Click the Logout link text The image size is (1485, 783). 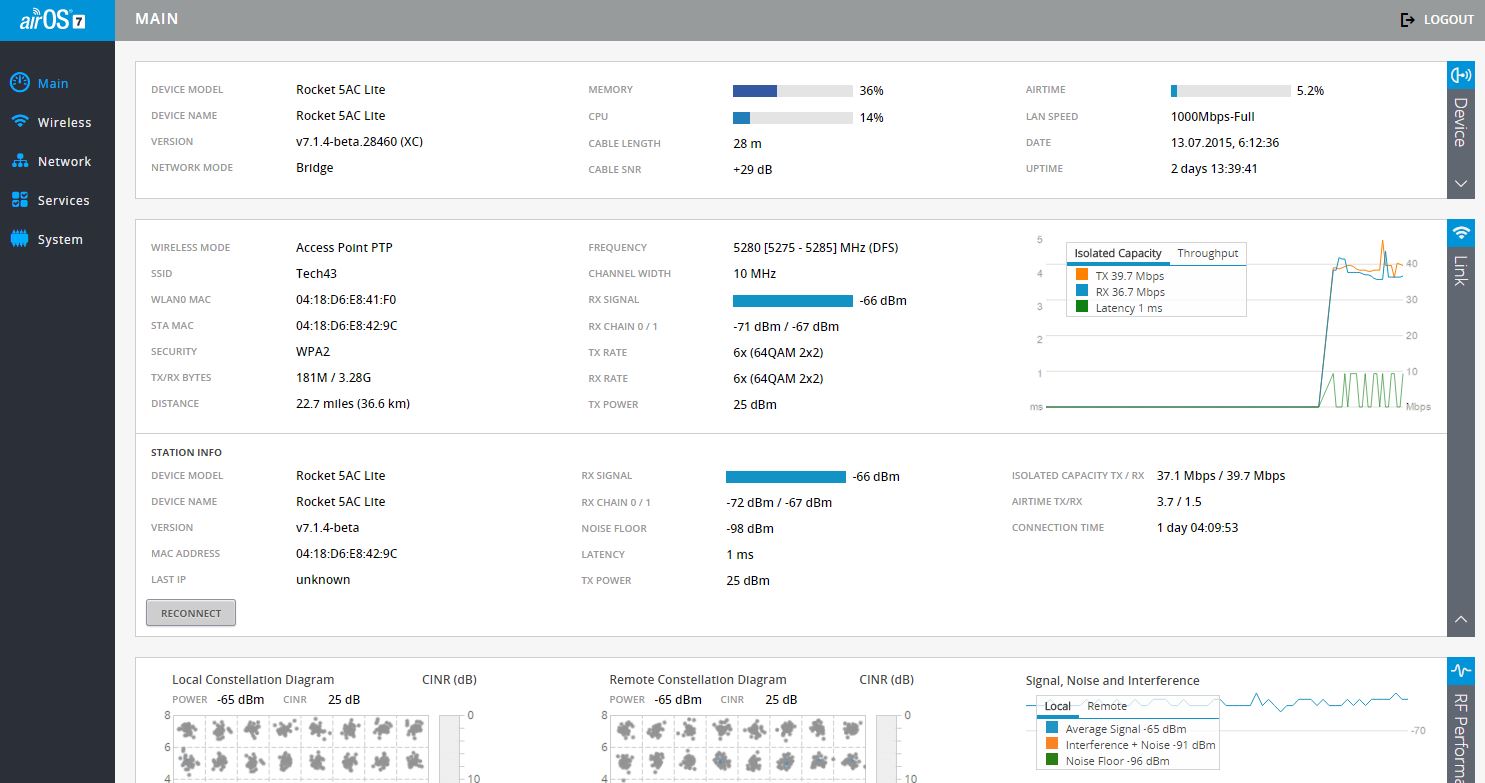1448,20
